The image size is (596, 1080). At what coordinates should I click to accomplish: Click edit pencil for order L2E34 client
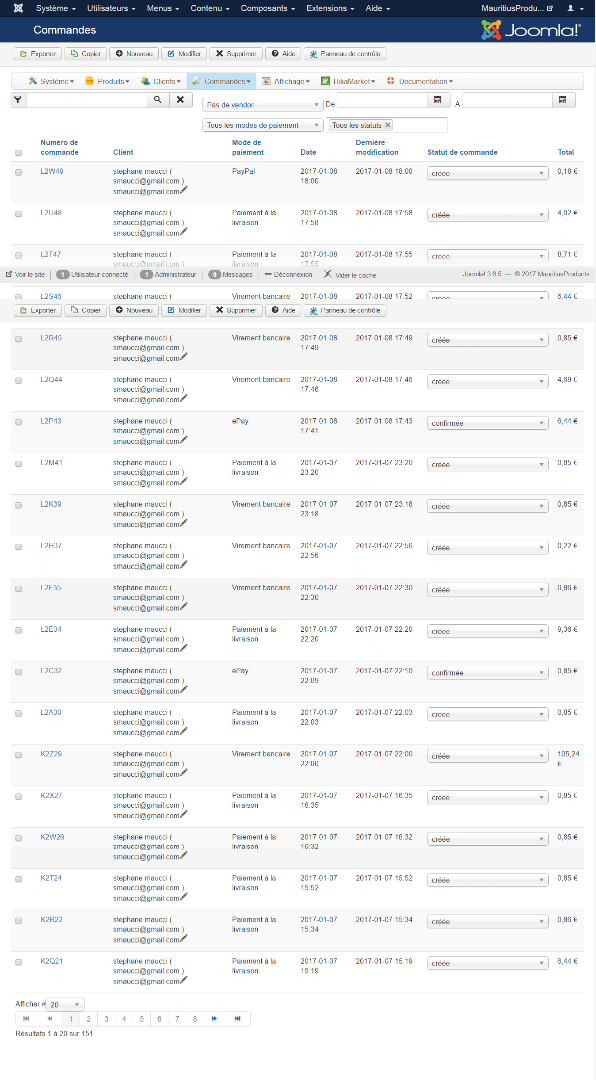tap(184, 648)
